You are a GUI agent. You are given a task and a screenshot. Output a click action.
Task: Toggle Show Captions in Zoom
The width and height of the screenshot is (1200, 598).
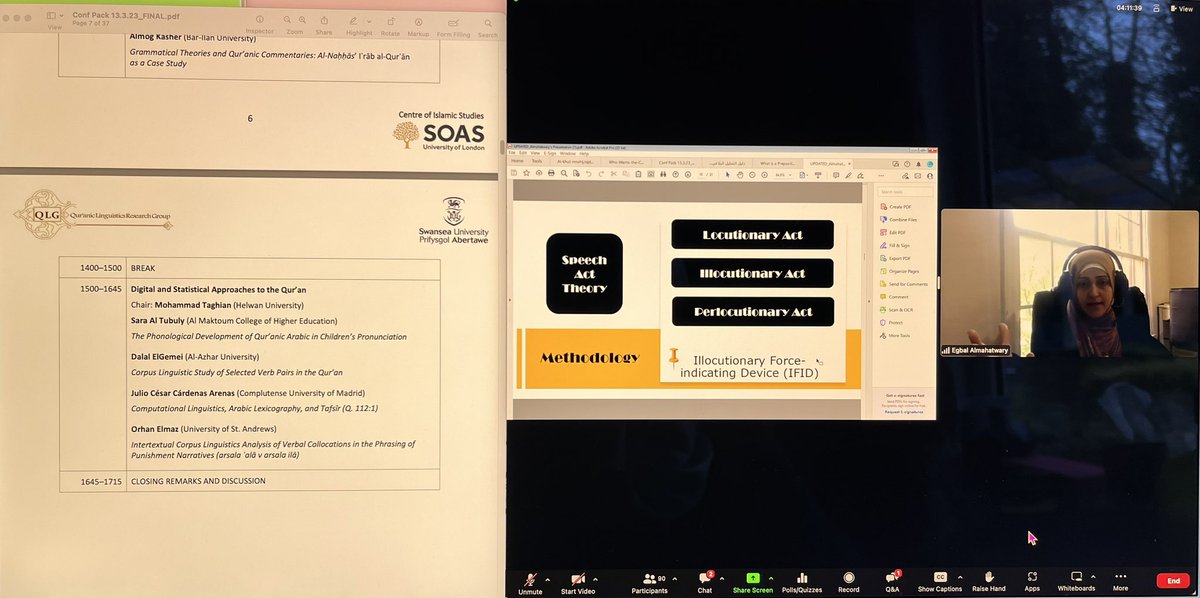940,581
